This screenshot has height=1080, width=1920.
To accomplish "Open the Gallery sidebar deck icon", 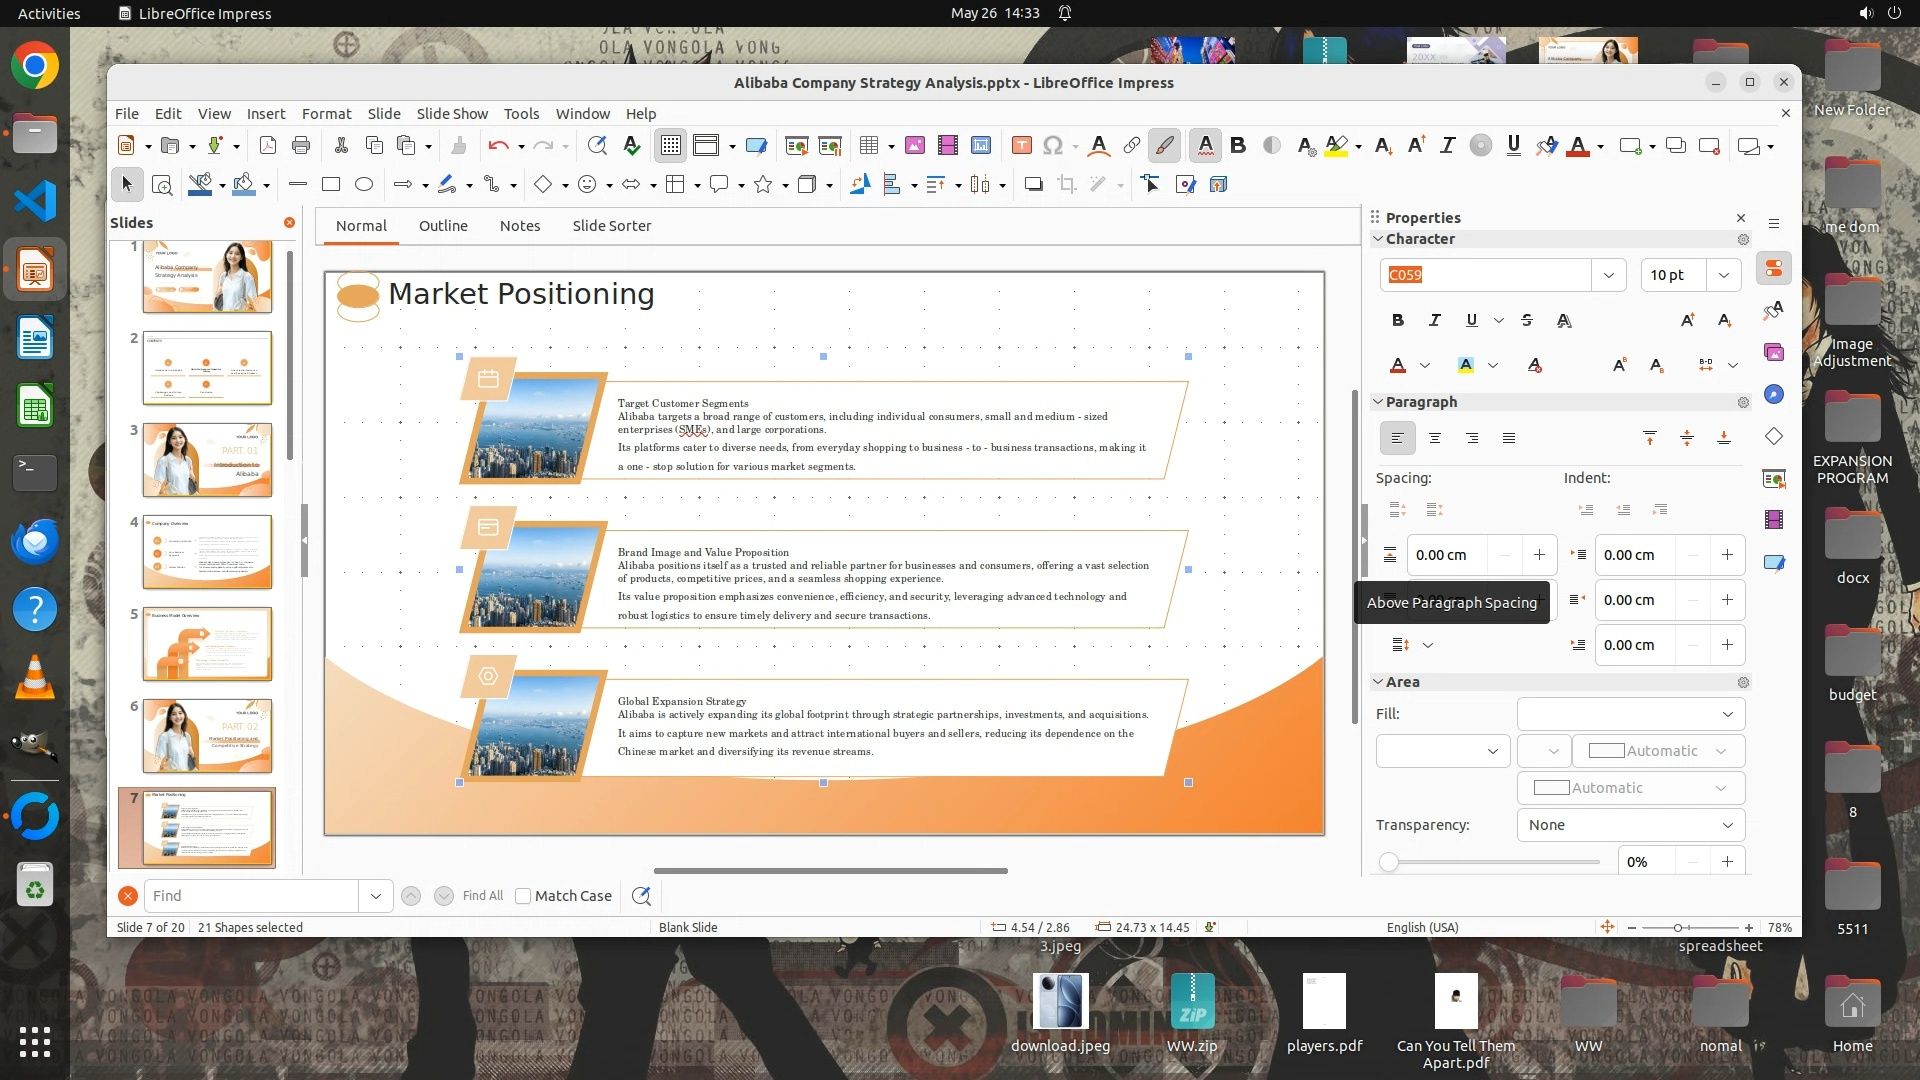I will point(1774,352).
